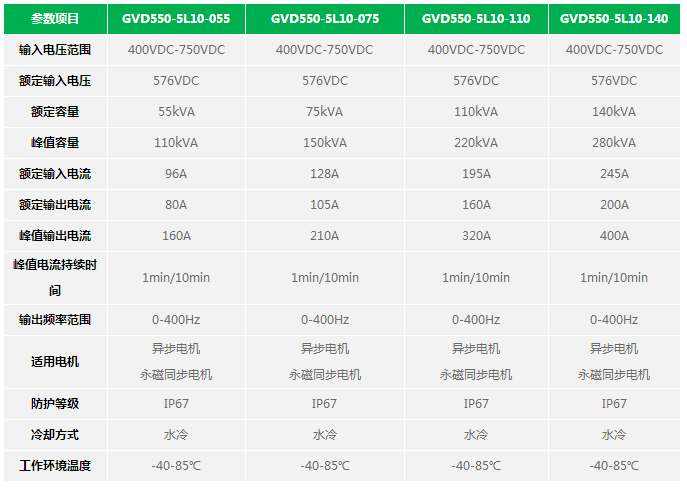Click 异步电机 in the GVD550-5L10-055 column

pyautogui.click(x=176, y=349)
